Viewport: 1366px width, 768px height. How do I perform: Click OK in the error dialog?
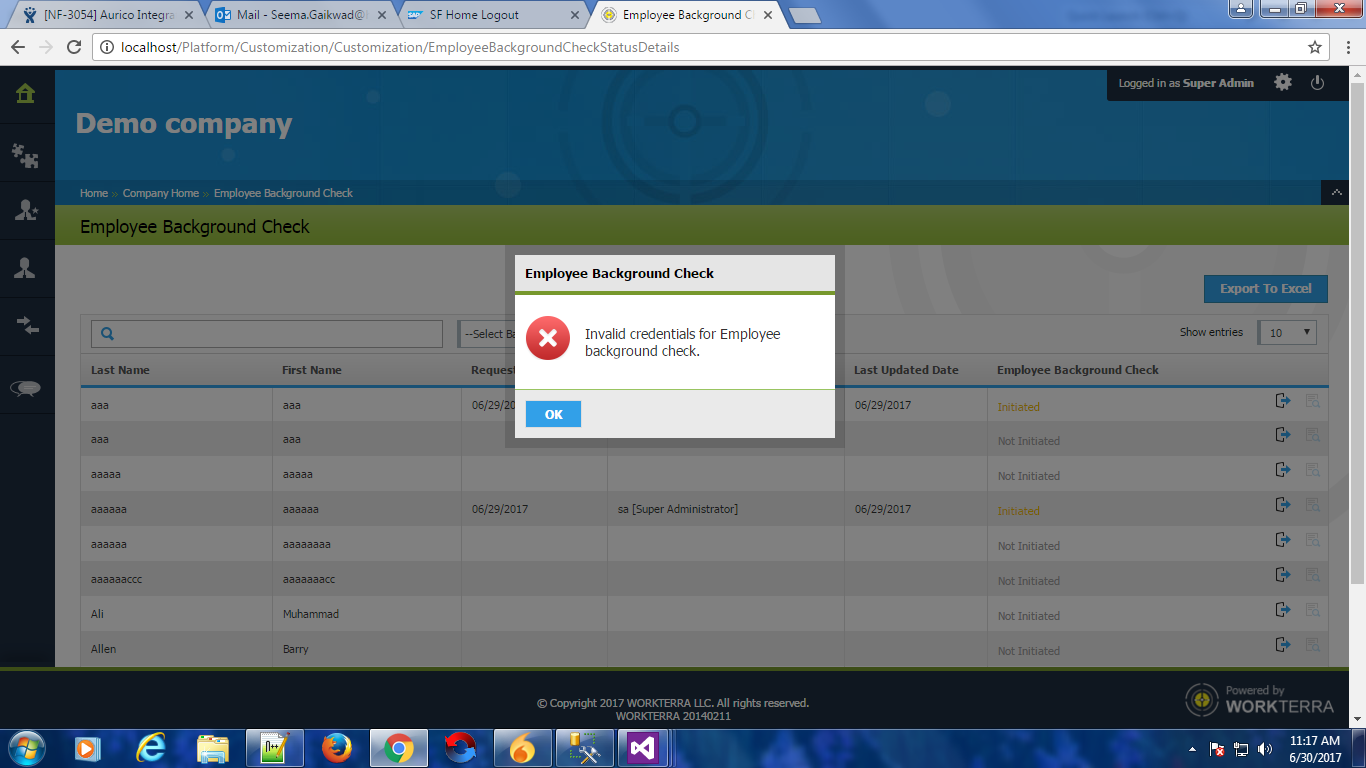pyautogui.click(x=553, y=414)
